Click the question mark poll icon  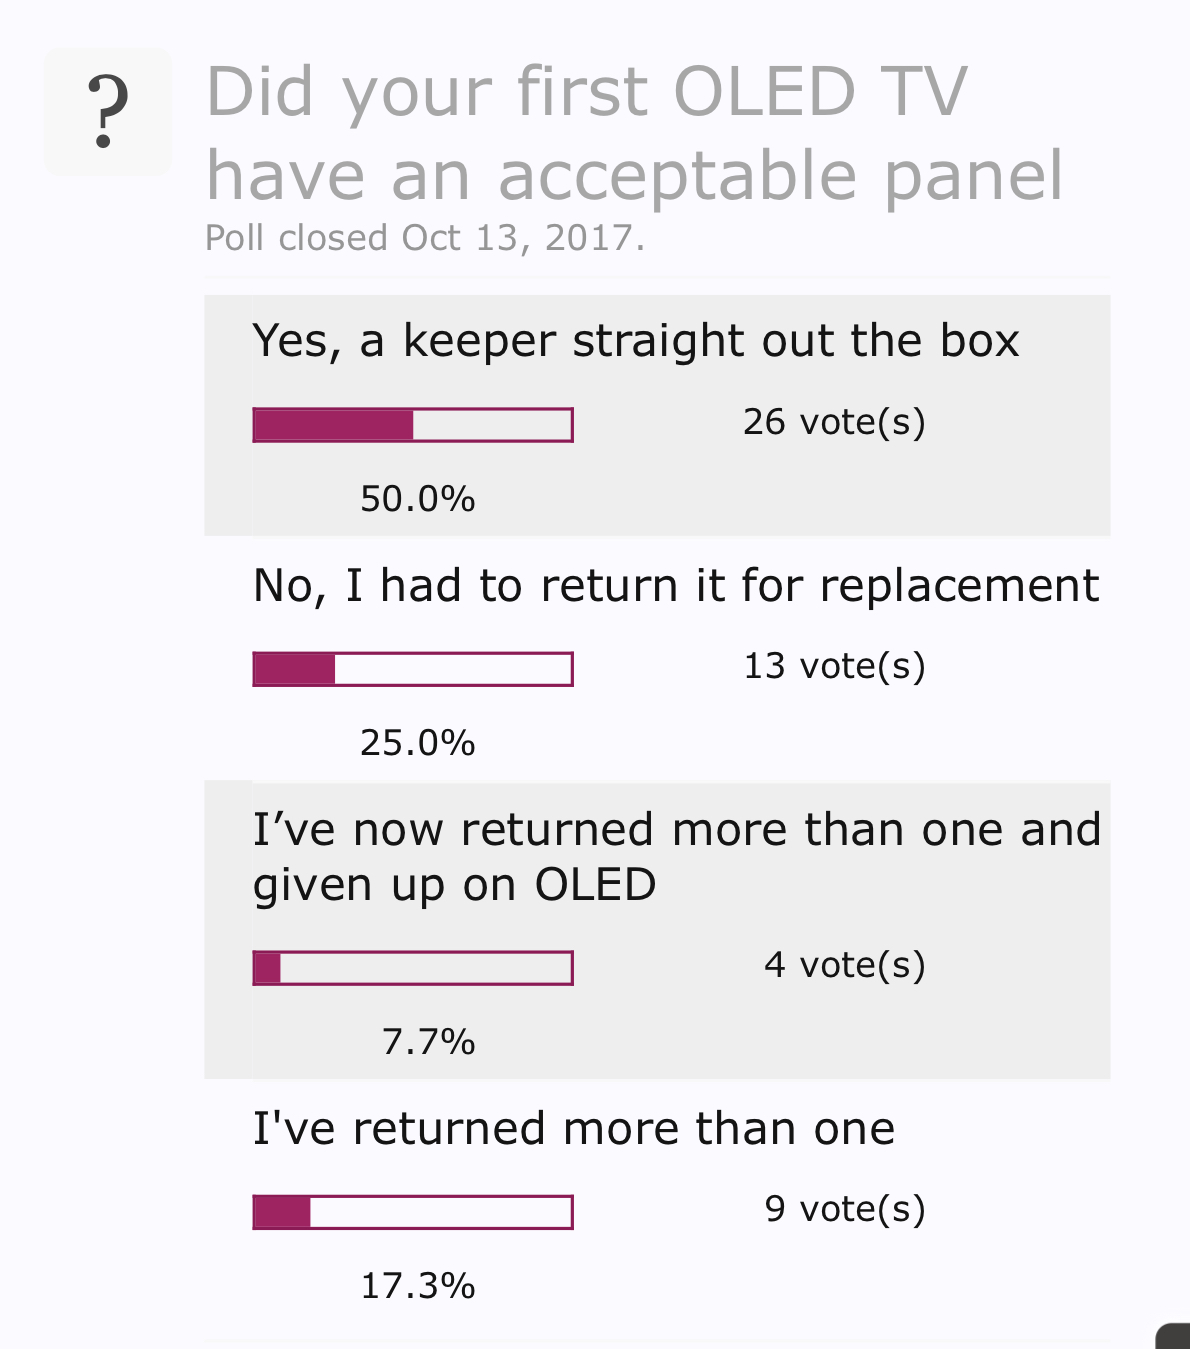click(x=108, y=112)
